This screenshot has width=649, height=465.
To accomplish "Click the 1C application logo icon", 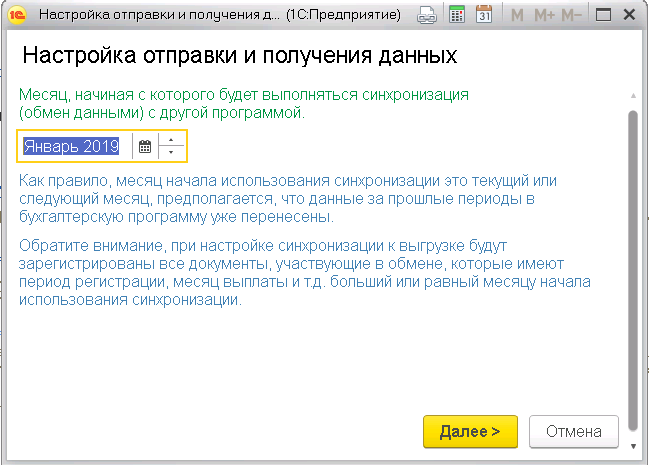I will click(x=16, y=15).
